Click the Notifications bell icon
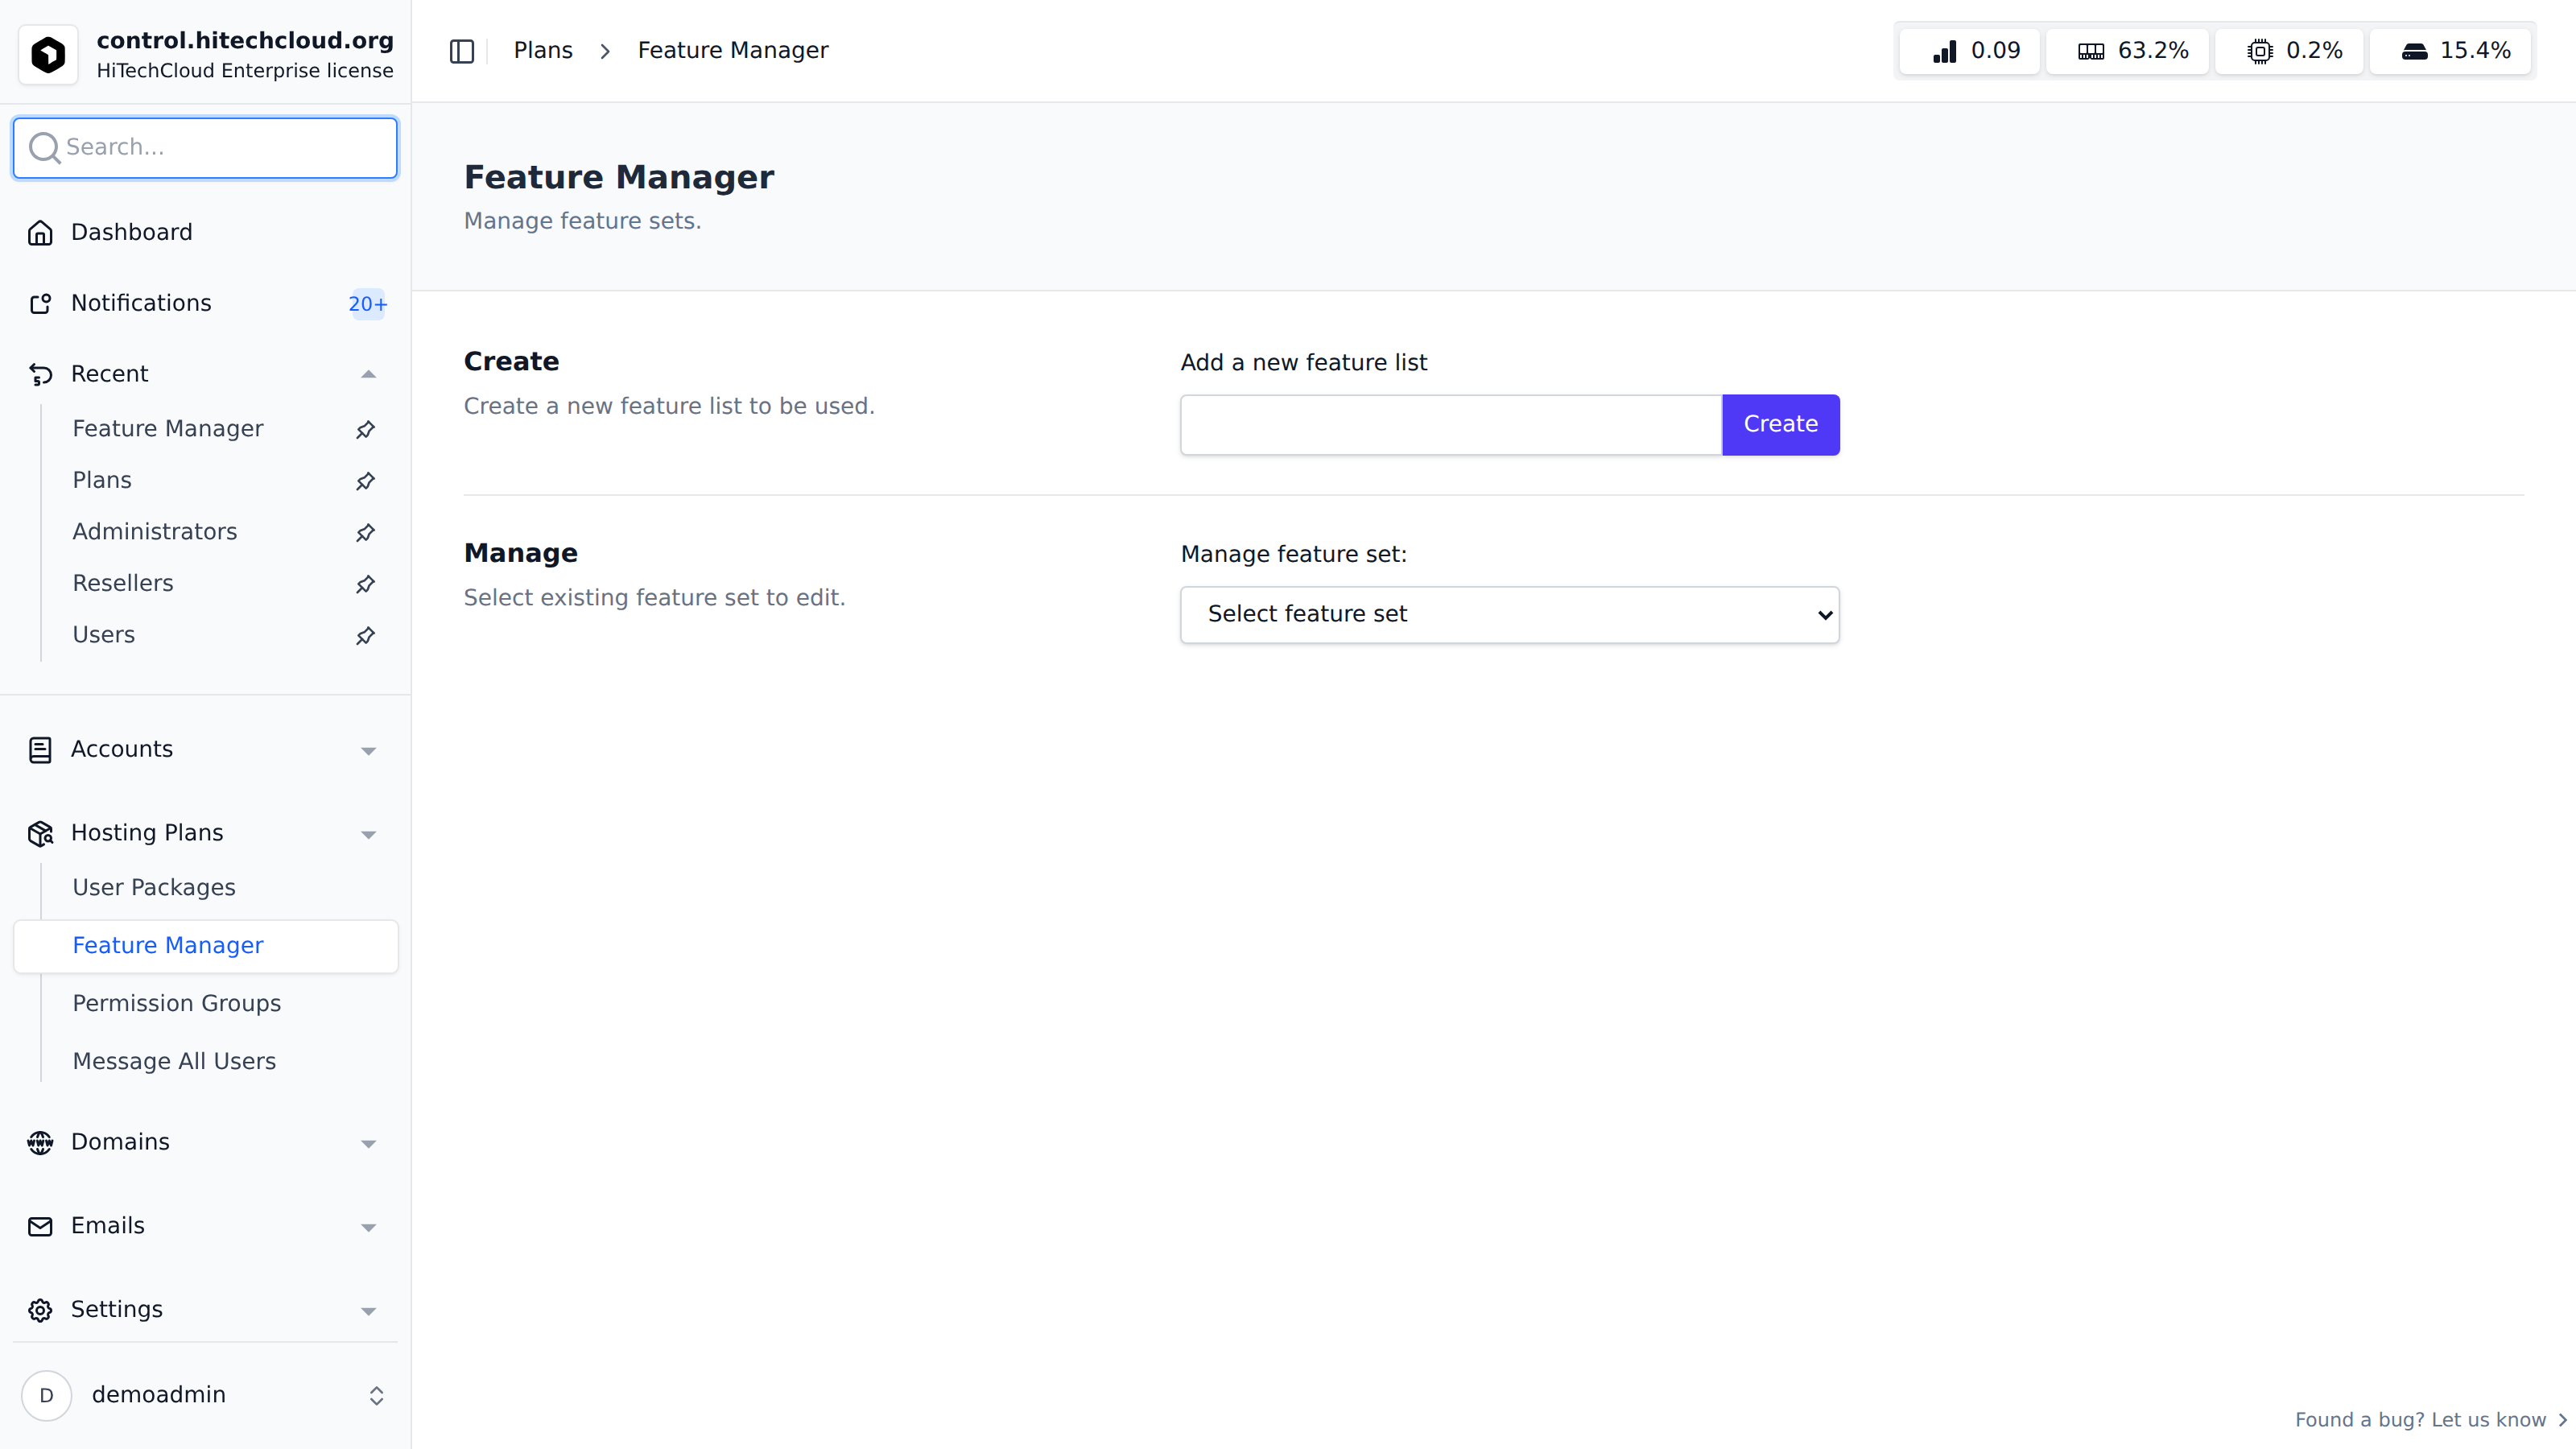2576x1449 pixels. click(x=40, y=304)
